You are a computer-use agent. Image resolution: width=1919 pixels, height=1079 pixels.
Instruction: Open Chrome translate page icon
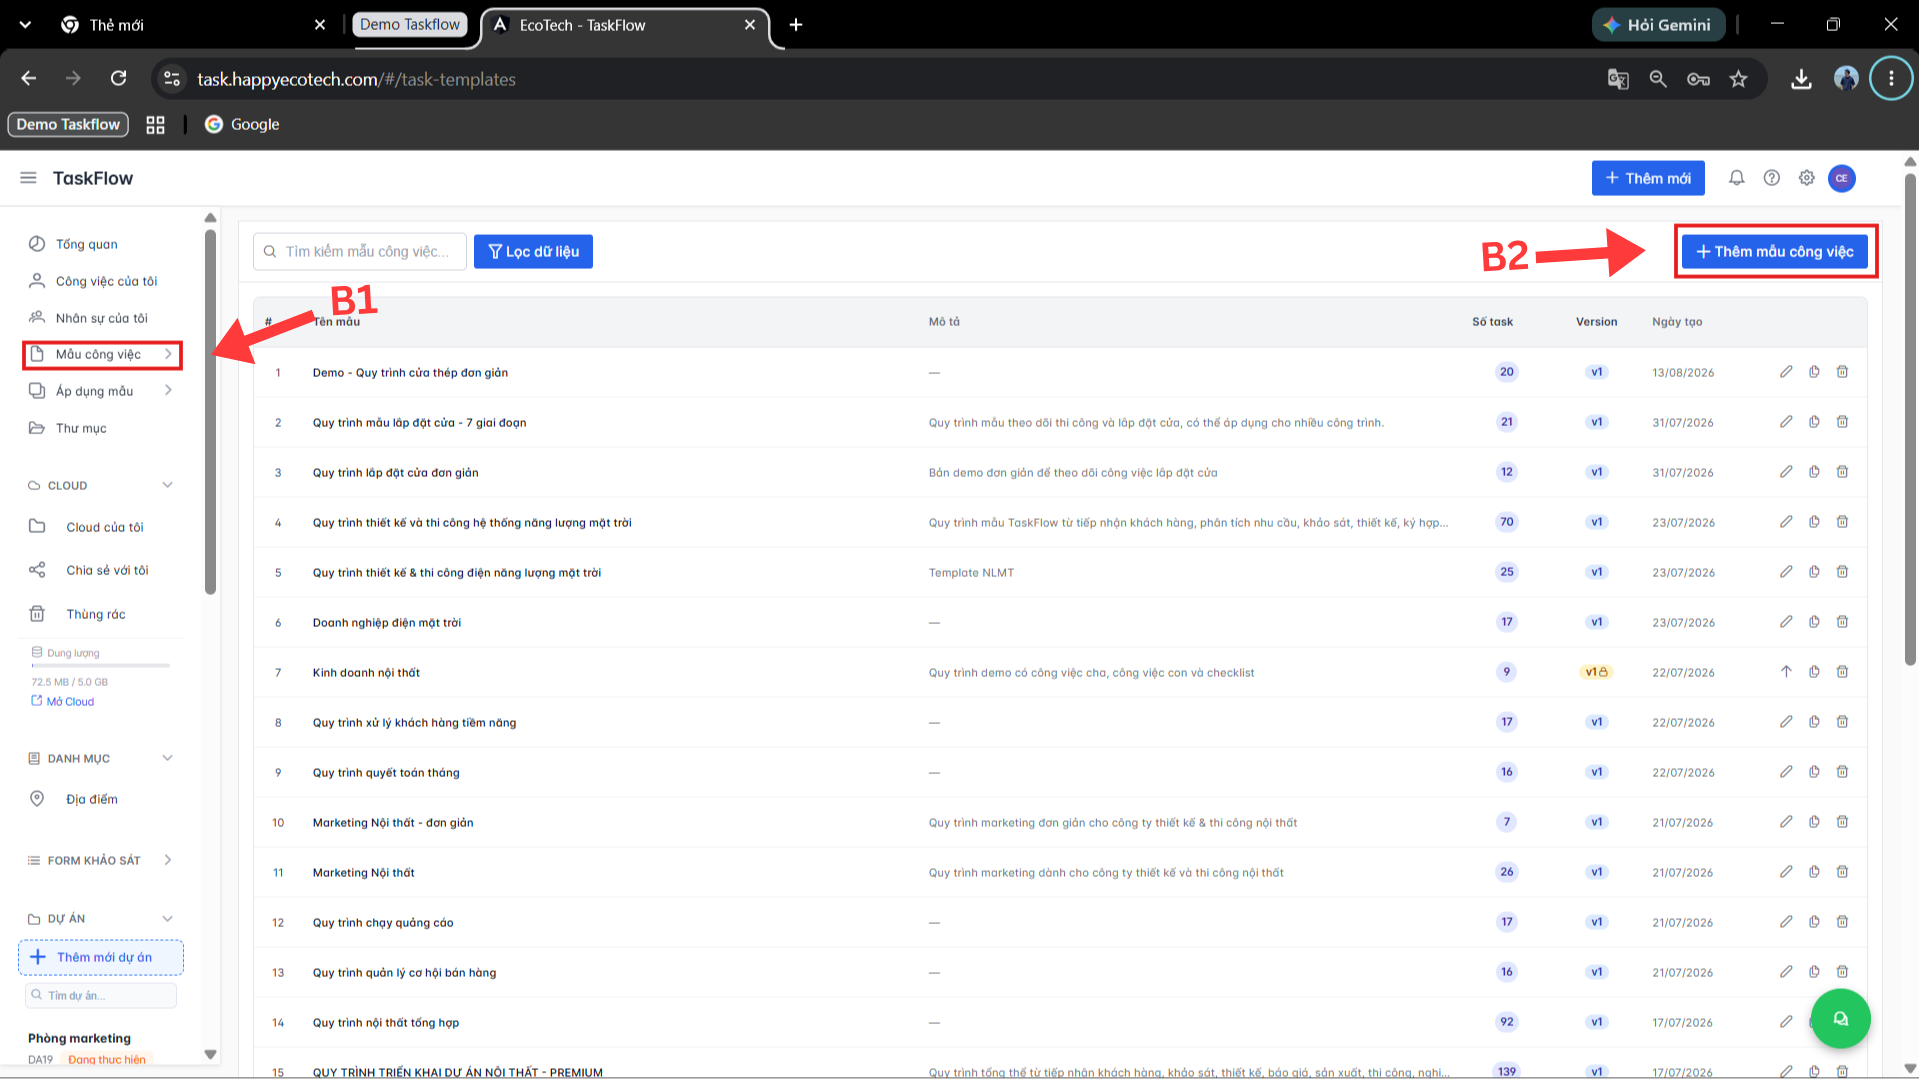tap(1618, 79)
